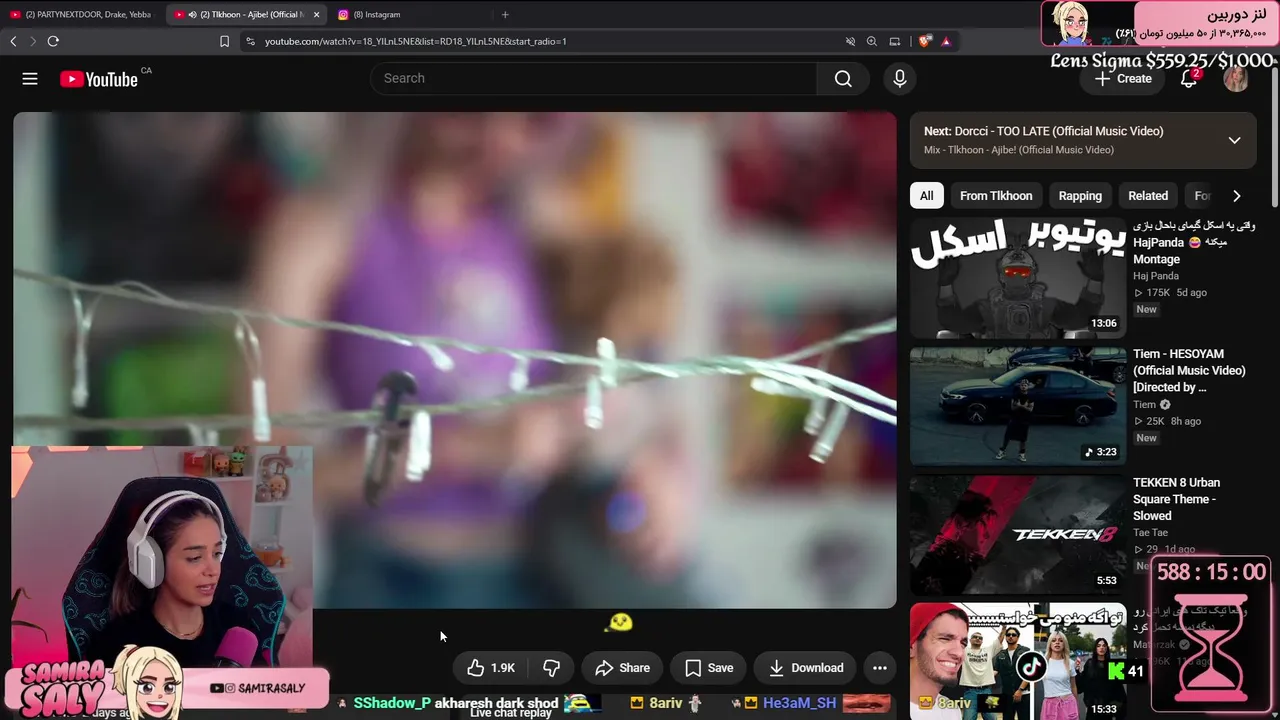Select the All filter chip
1280x720 pixels.
pyautogui.click(x=927, y=196)
